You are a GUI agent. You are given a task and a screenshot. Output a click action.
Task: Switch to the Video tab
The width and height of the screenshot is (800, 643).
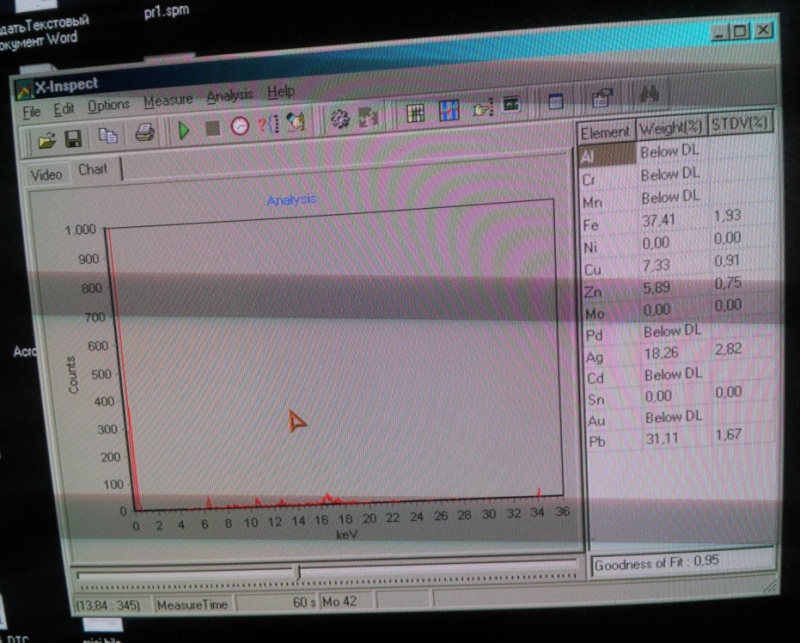coord(46,174)
